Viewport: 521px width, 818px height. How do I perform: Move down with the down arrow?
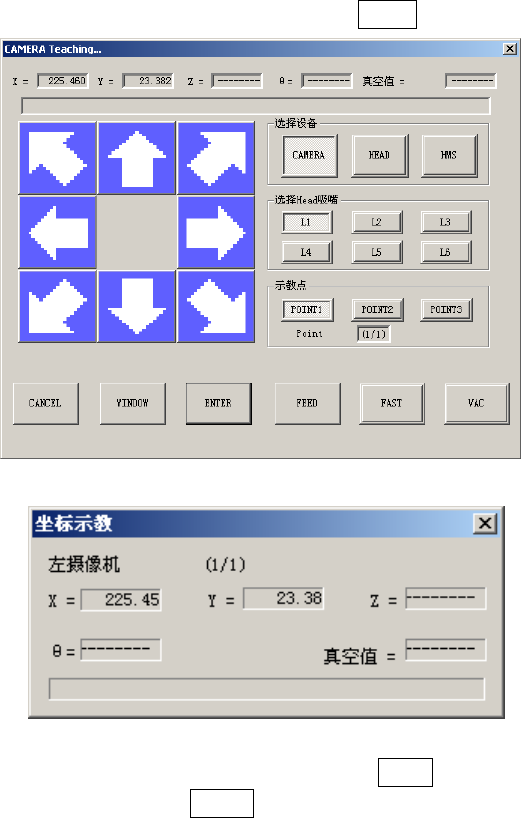pos(137,306)
